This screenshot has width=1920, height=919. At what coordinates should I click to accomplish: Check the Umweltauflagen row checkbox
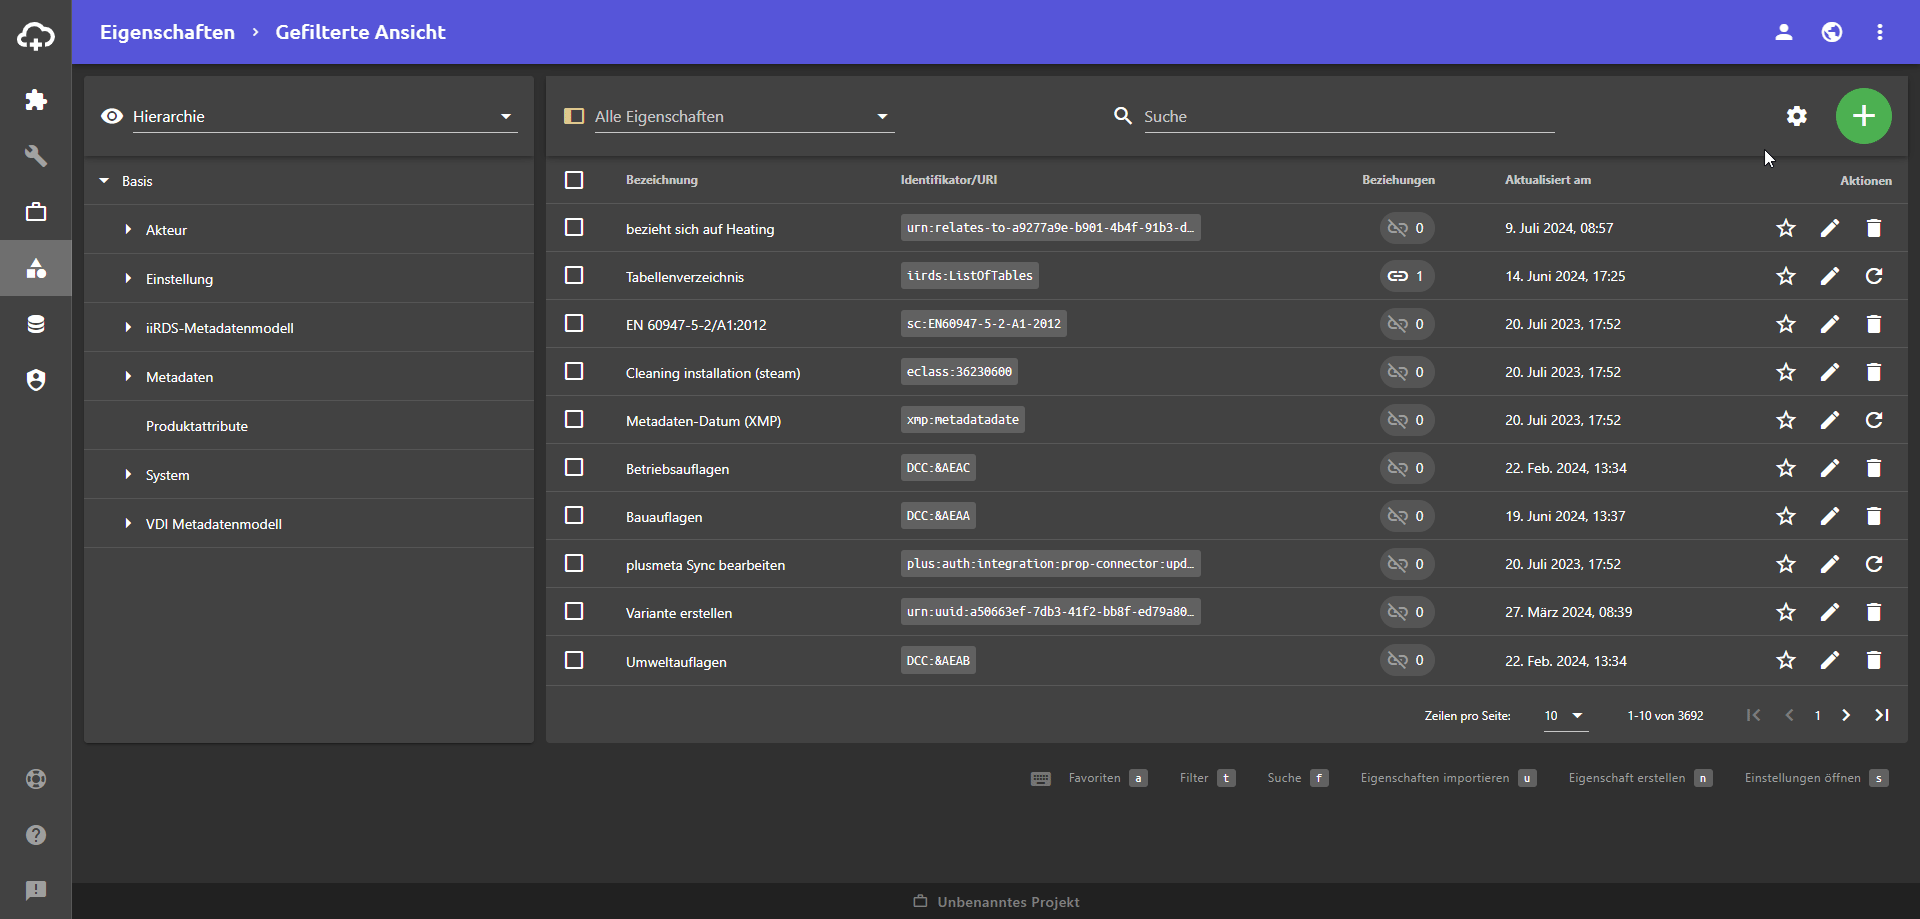574,660
